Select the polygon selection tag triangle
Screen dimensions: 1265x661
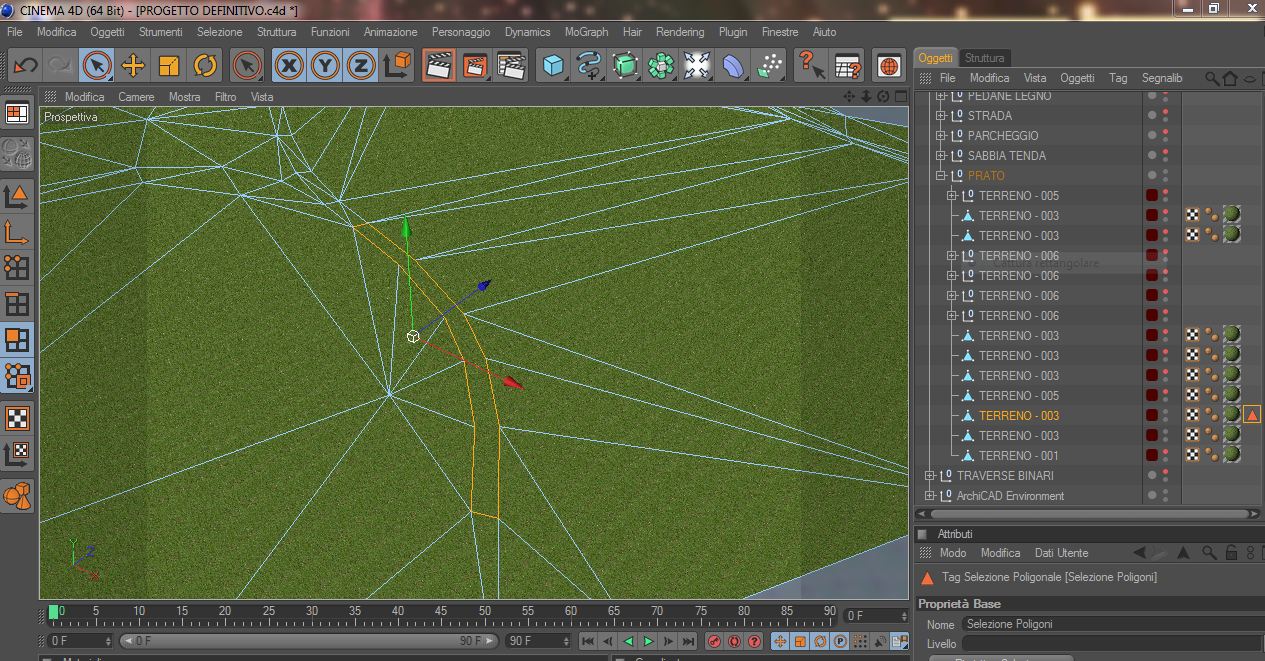point(1252,415)
